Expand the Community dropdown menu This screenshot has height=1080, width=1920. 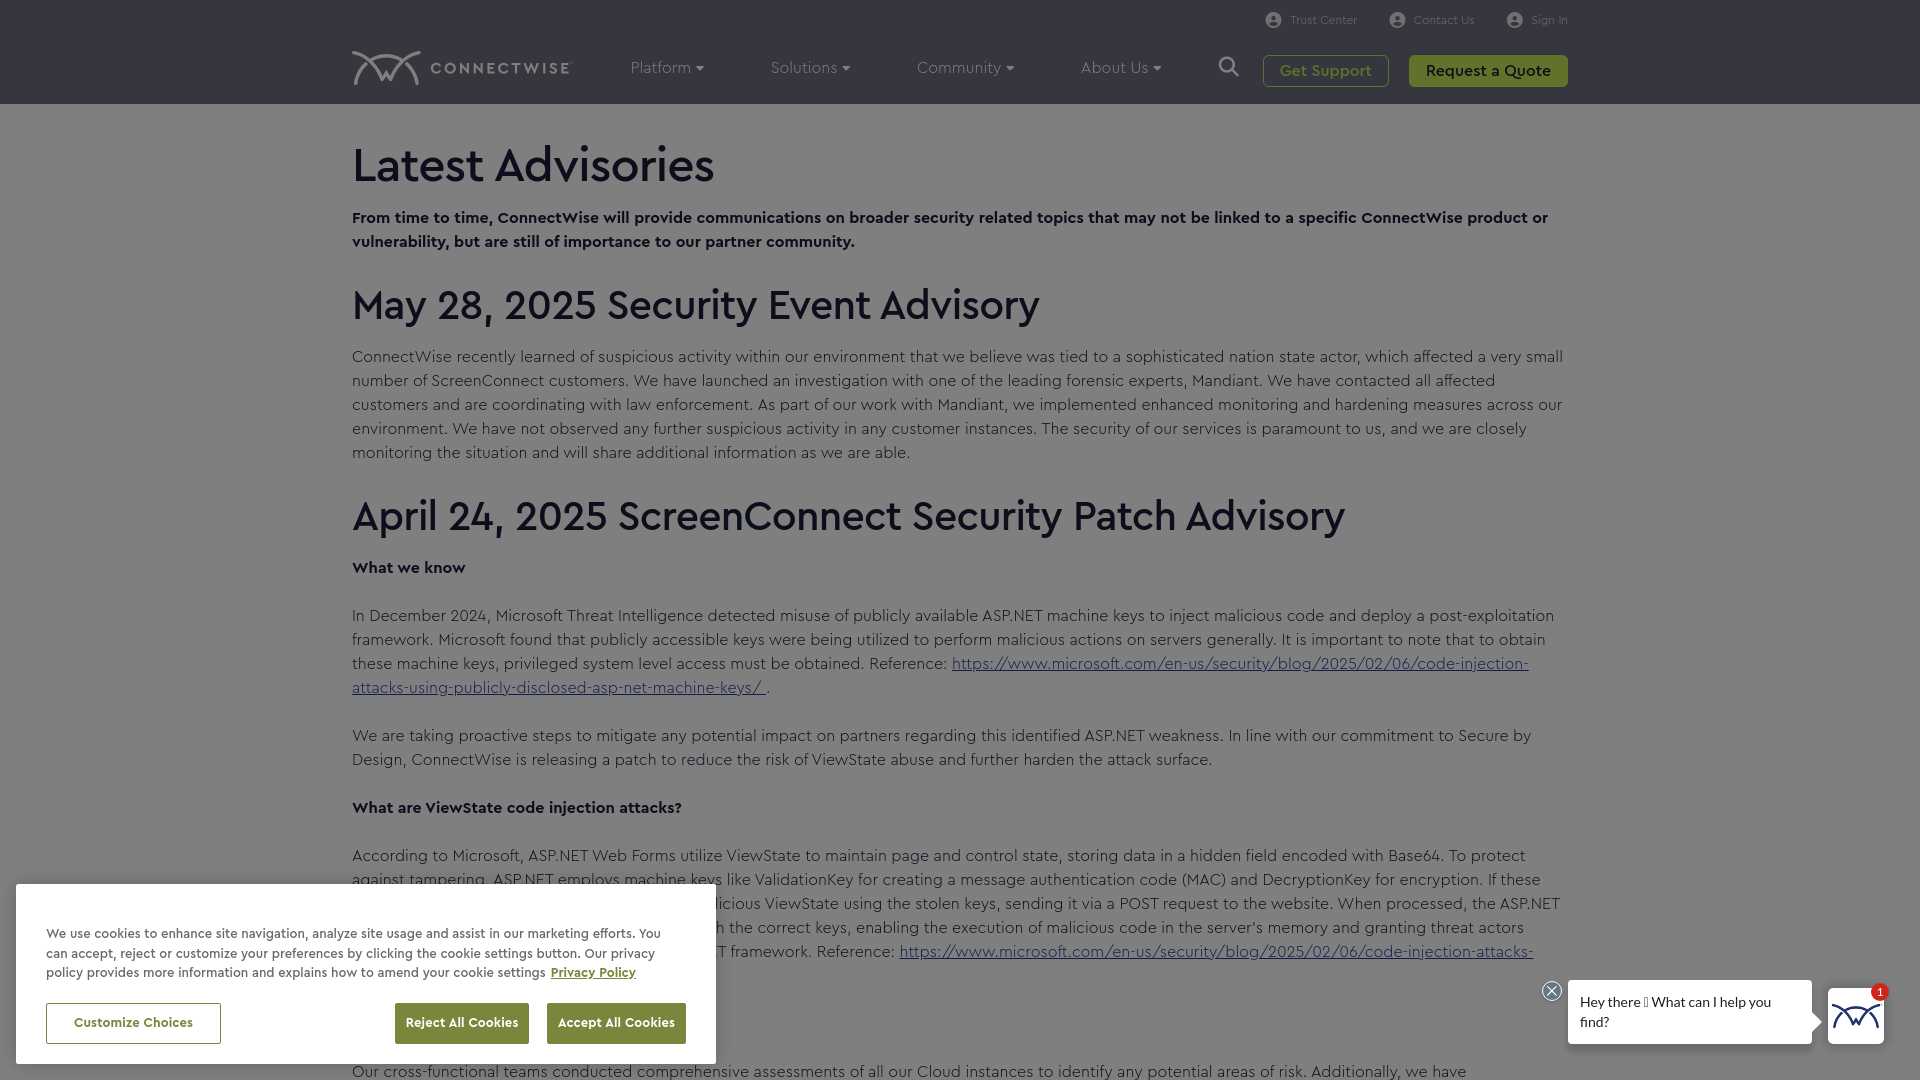(965, 68)
